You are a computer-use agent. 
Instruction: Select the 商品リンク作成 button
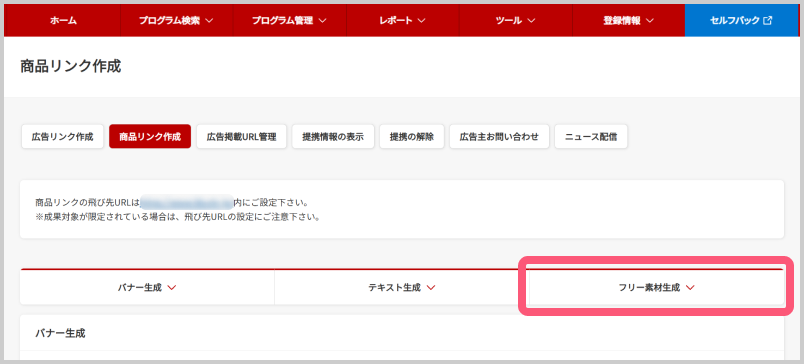(150, 137)
